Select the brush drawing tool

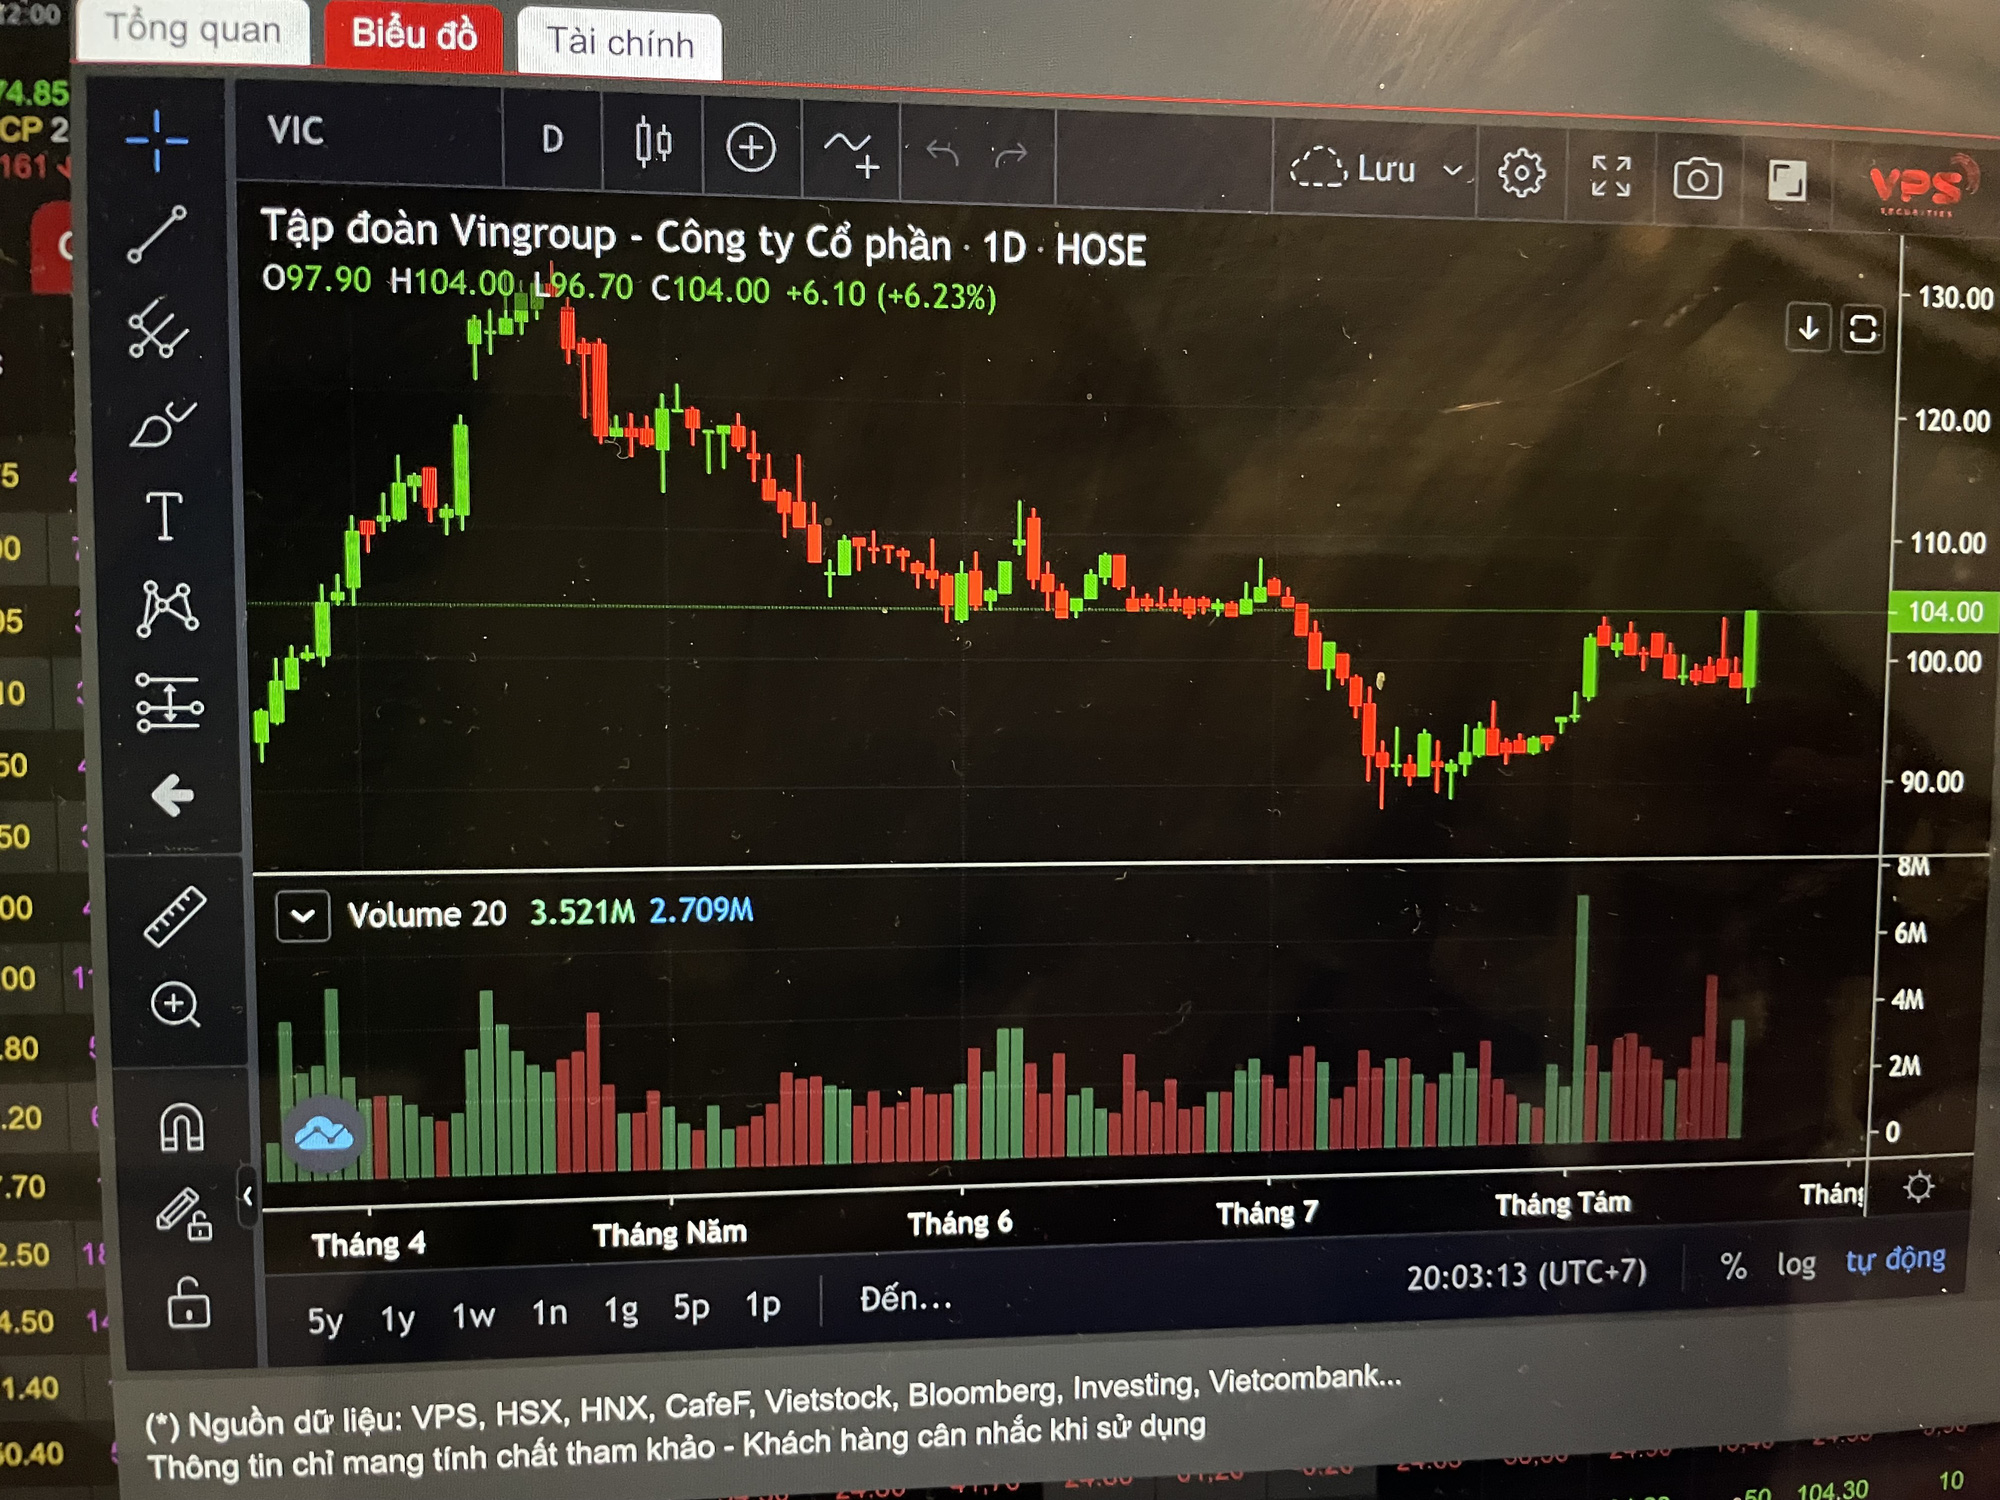click(162, 424)
